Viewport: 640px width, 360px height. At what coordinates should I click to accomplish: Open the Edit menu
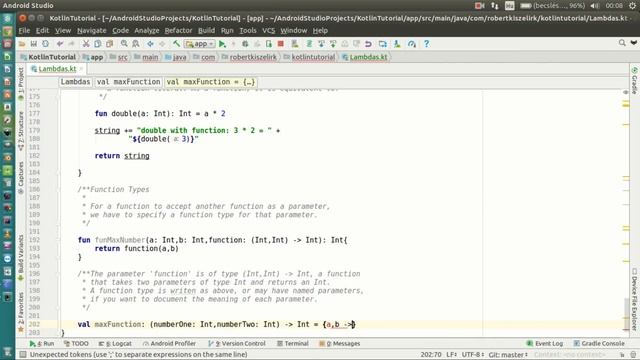[x=42, y=31]
